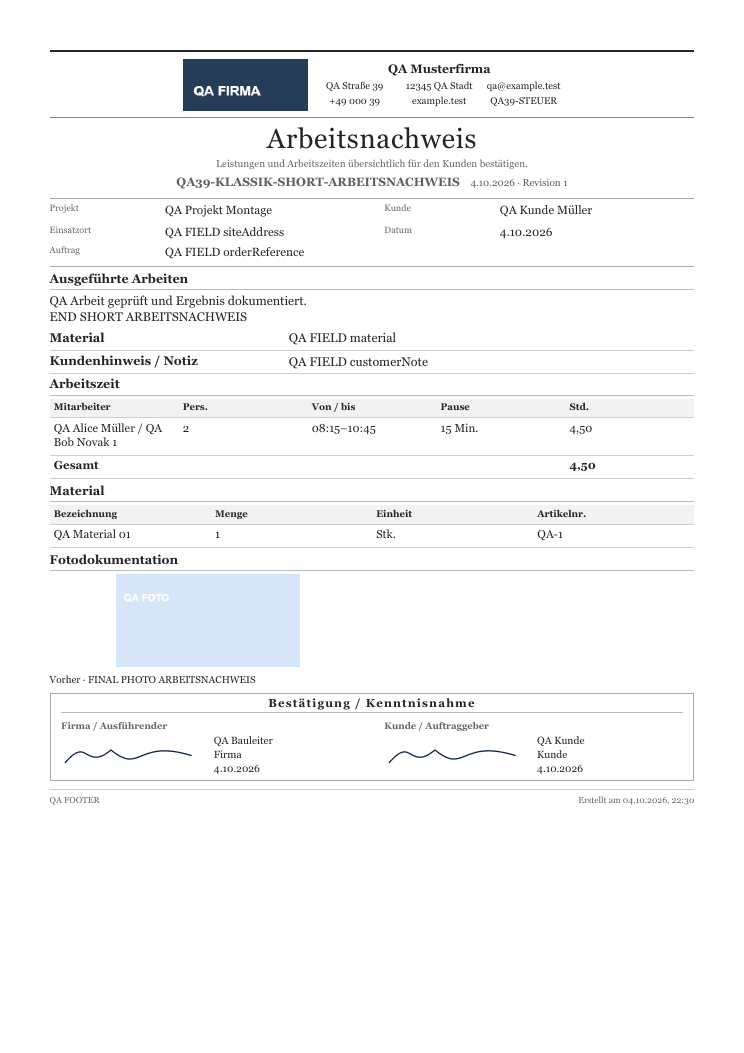Click the Einheit column header
Viewport: 744px width, 1053px height.
(x=393, y=514)
